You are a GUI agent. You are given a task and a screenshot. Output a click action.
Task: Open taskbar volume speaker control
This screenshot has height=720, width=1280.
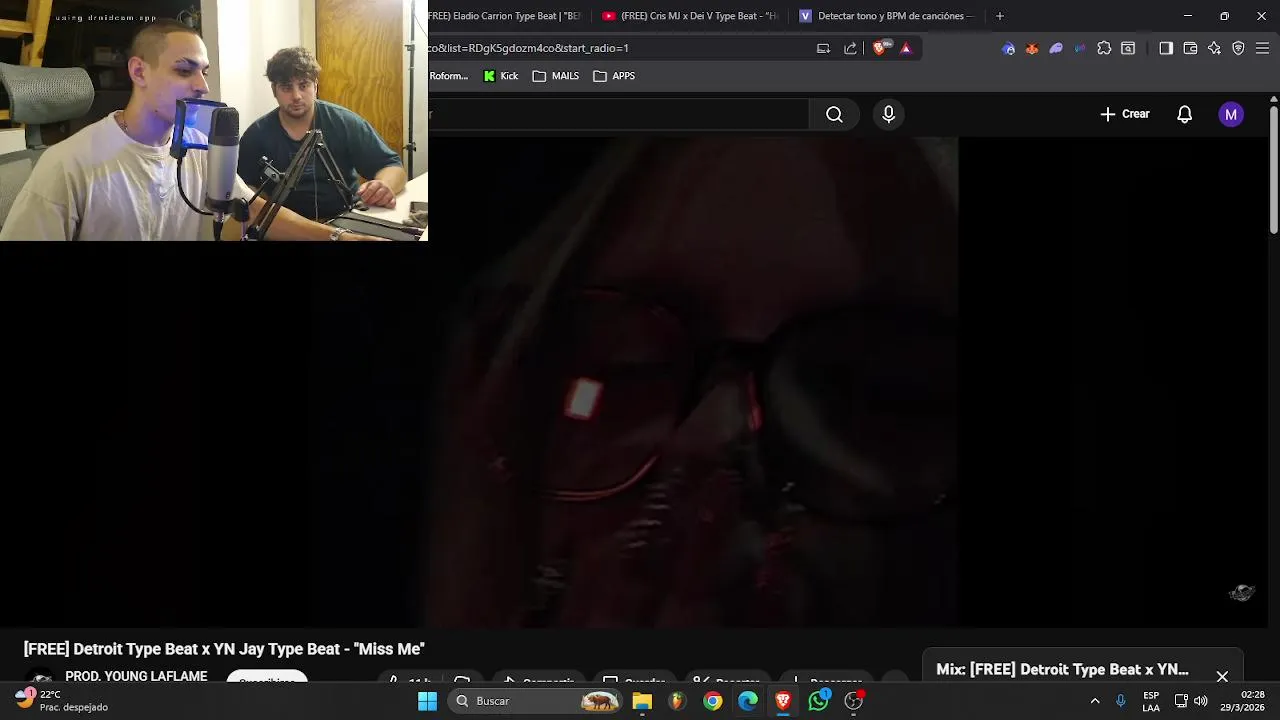pyautogui.click(x=1201, y=701)
